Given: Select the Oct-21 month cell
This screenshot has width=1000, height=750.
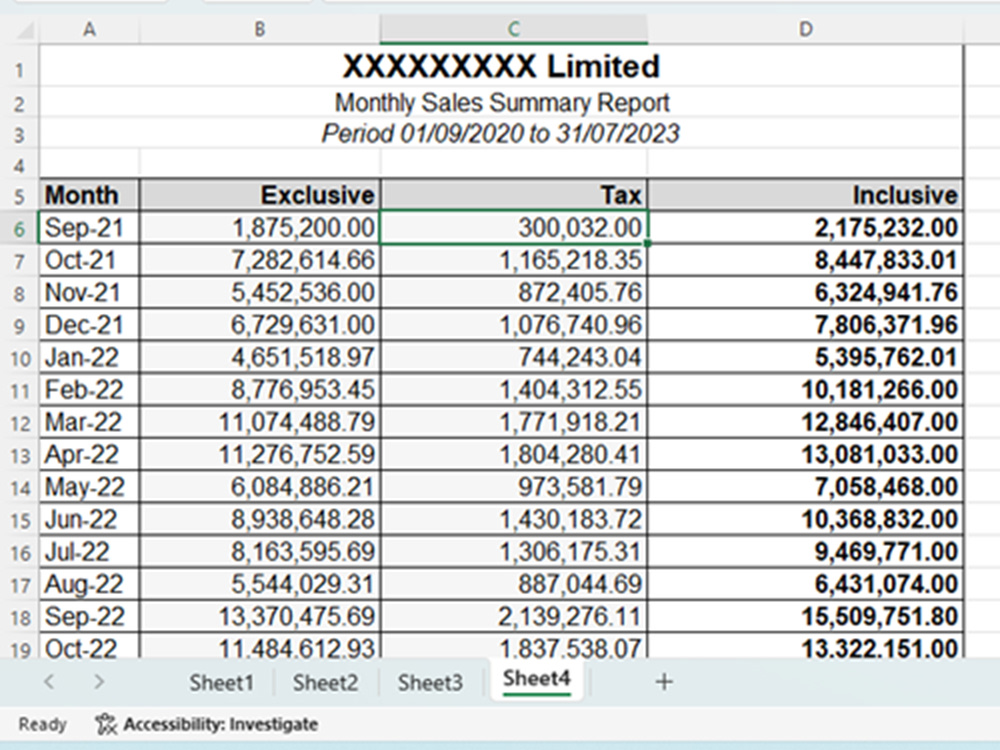Looking at the screenshot, I should [x=89, y=260].
